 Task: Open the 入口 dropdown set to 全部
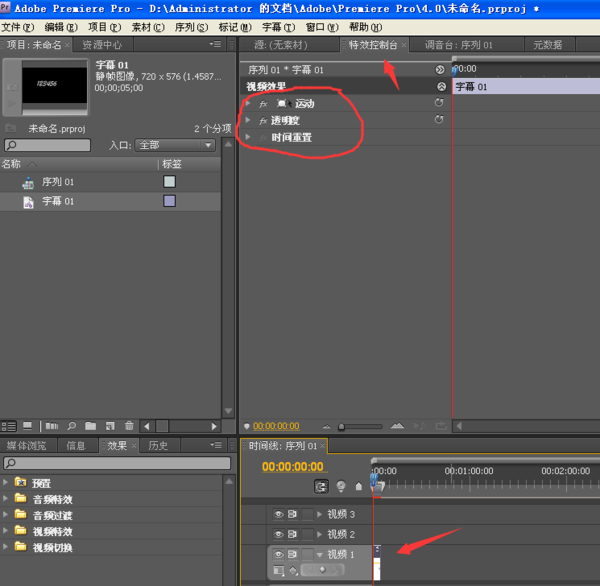pos(175,145)
